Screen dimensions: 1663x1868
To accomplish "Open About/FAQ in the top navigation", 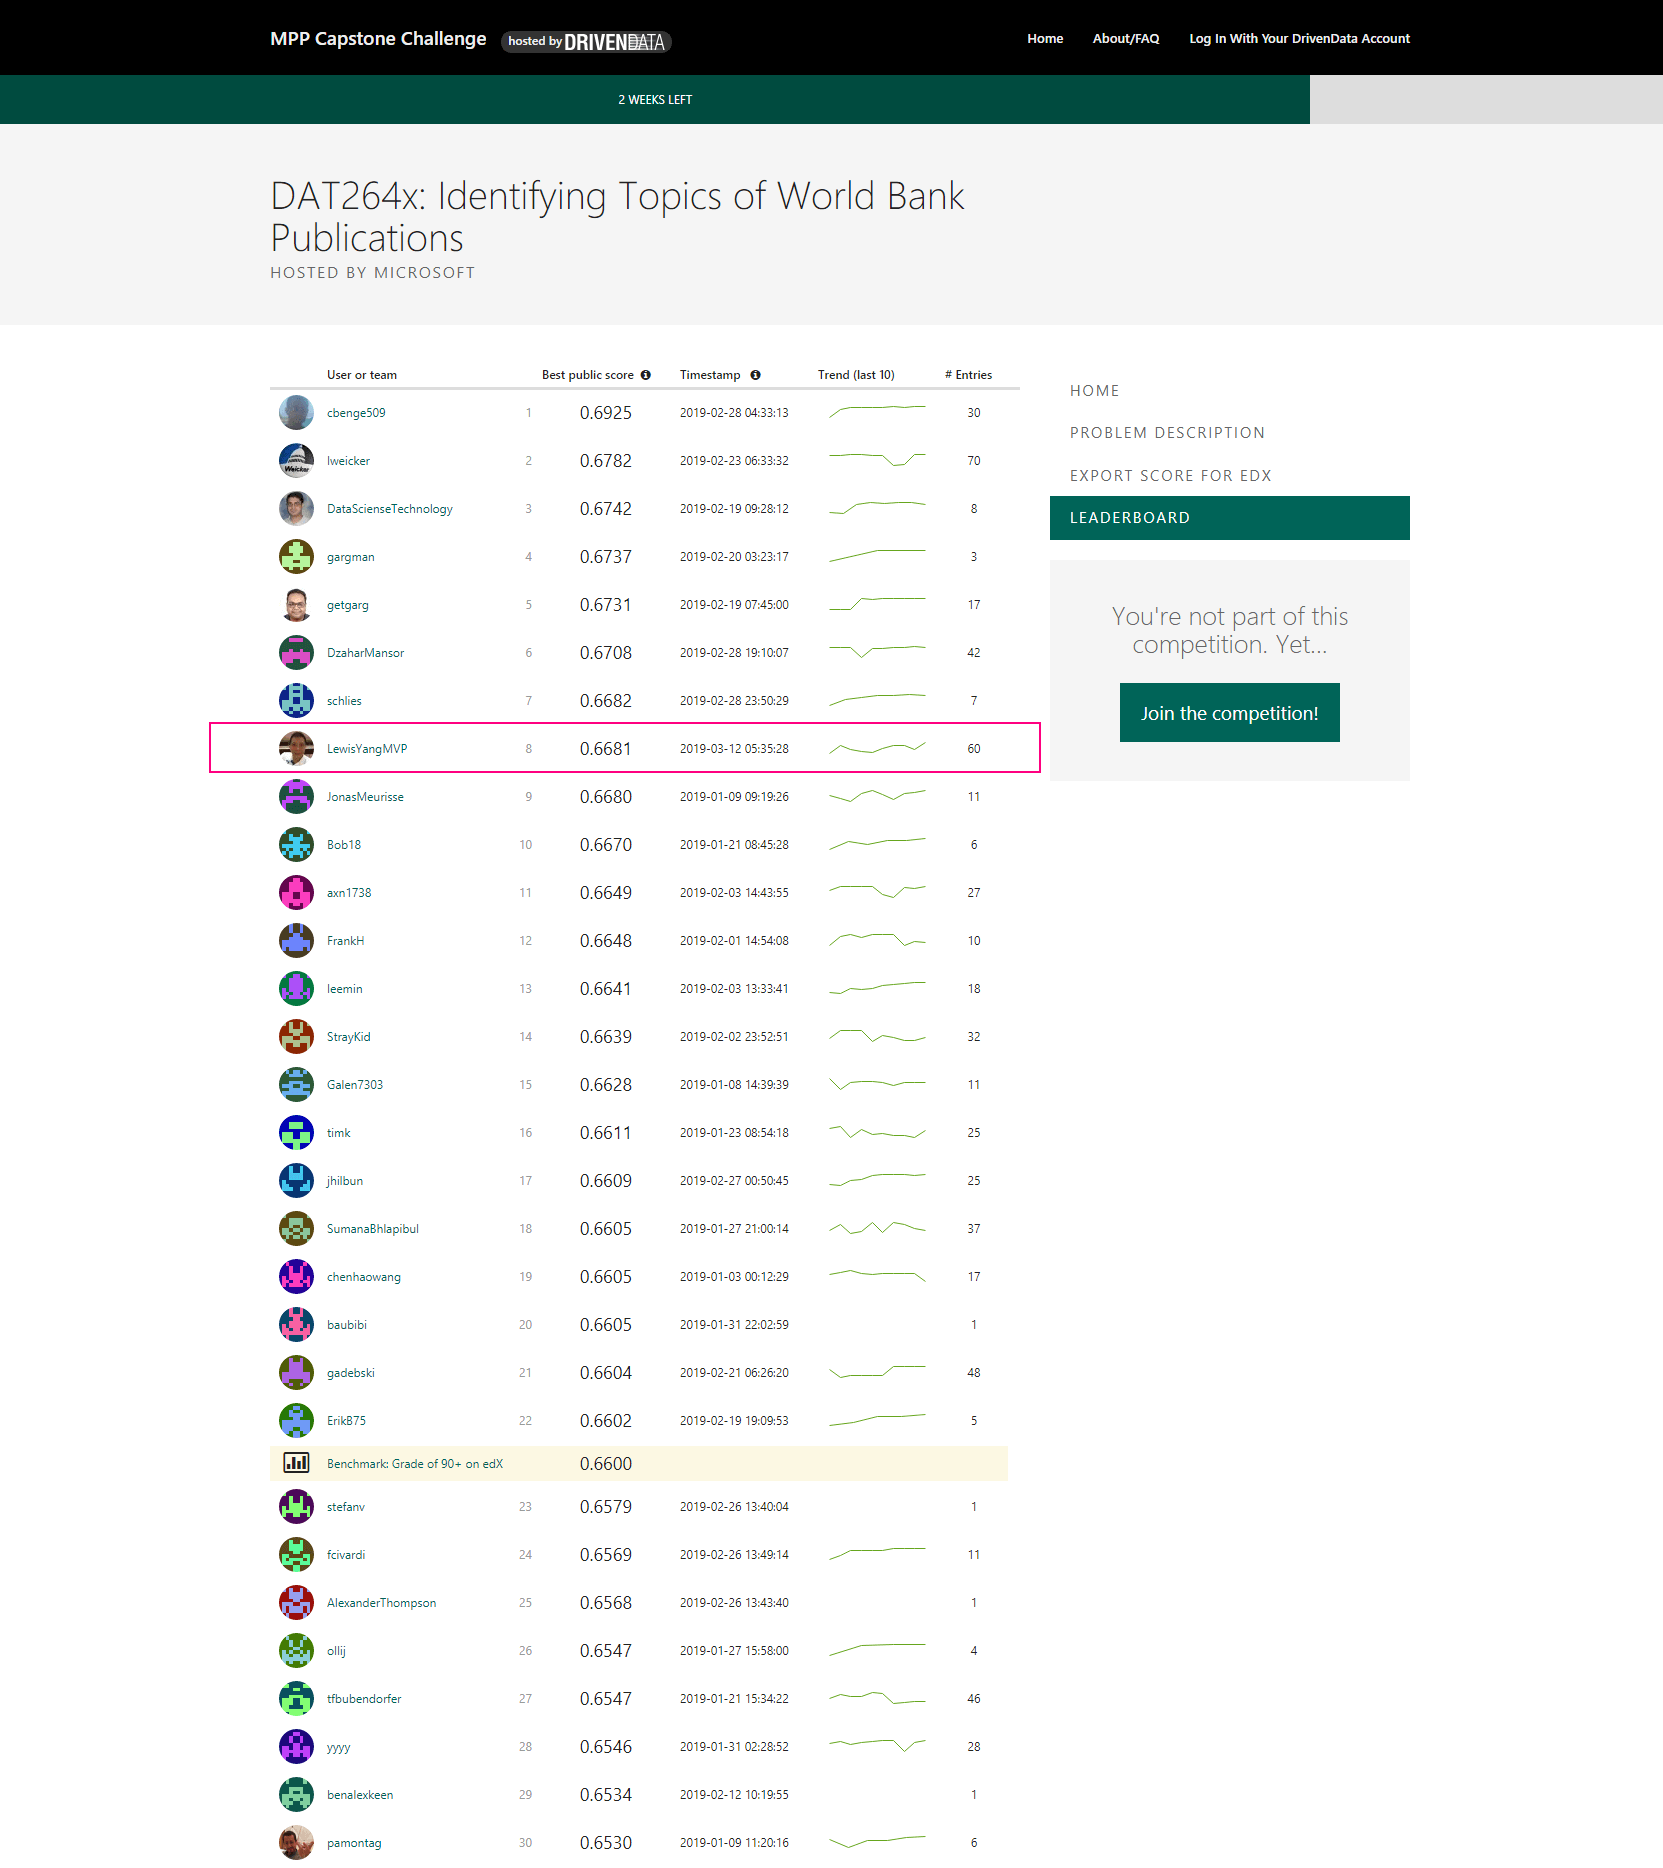I will click(x=1126, y=39).
